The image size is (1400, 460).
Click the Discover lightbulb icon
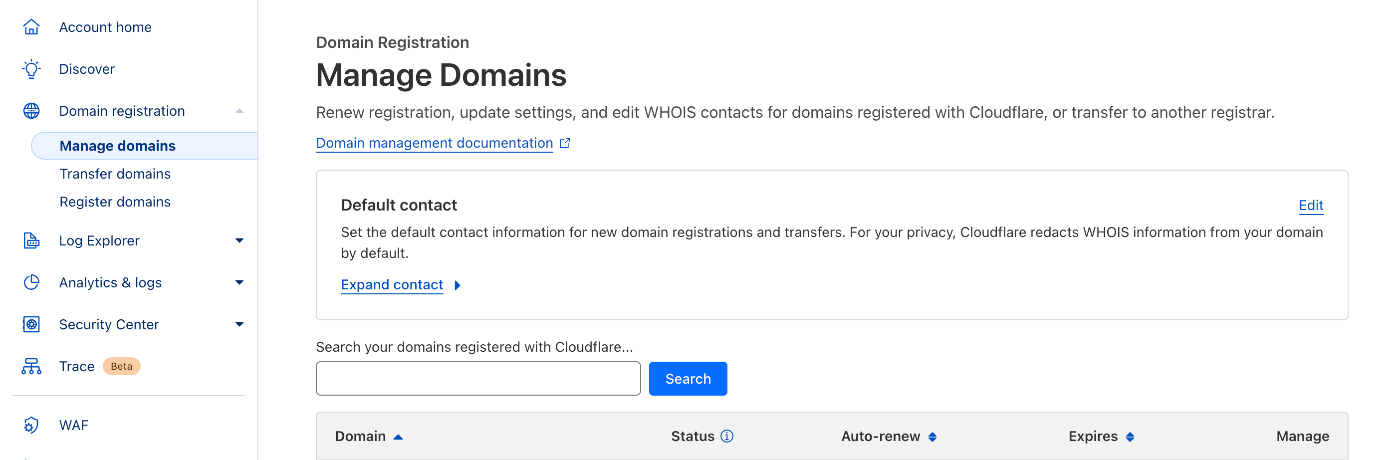click(32, 69)
